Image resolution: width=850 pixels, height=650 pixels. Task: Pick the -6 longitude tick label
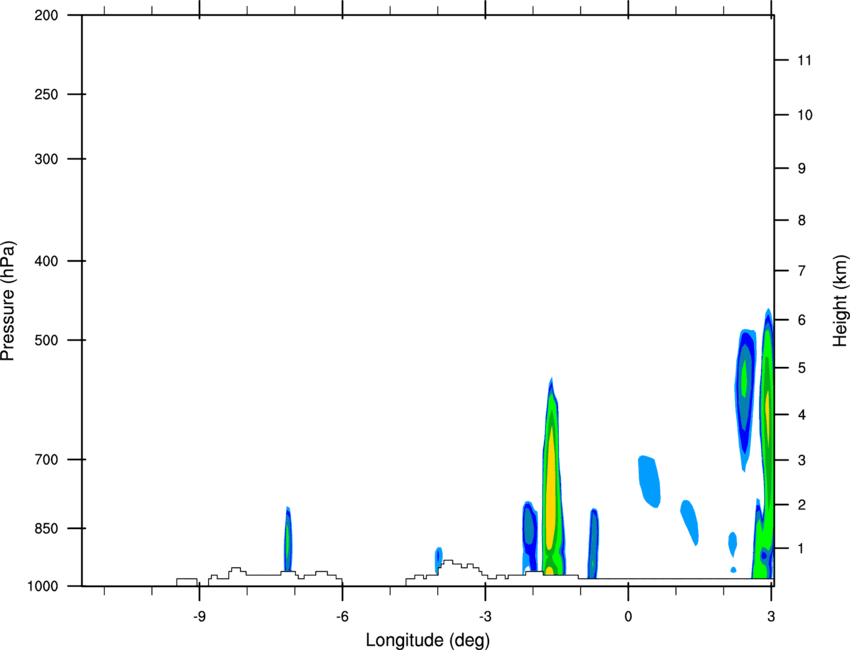click(x=342, y=616)
